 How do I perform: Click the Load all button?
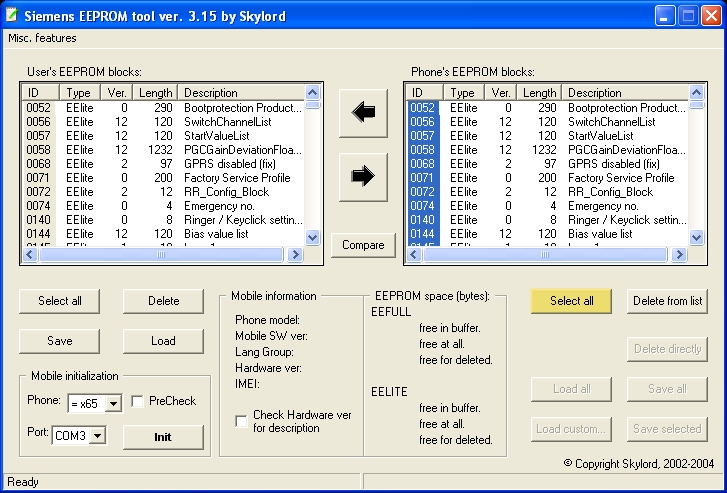[x=571, y=389]
